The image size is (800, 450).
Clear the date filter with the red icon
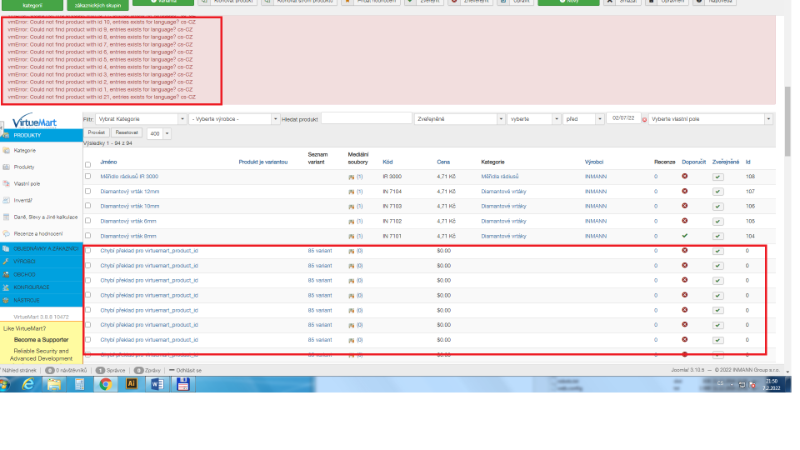coord(644,119)
